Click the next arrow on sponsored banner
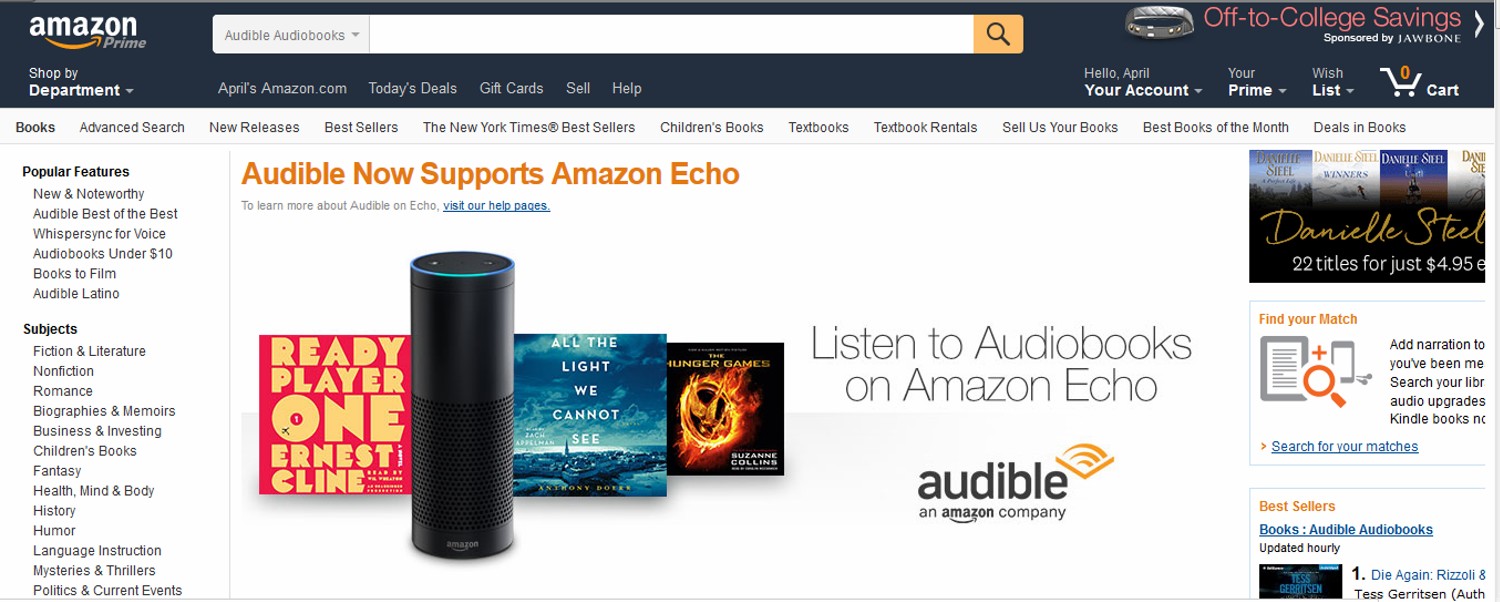The width and height of the screenshot is (1500, 602). (x=1479, y=23)
